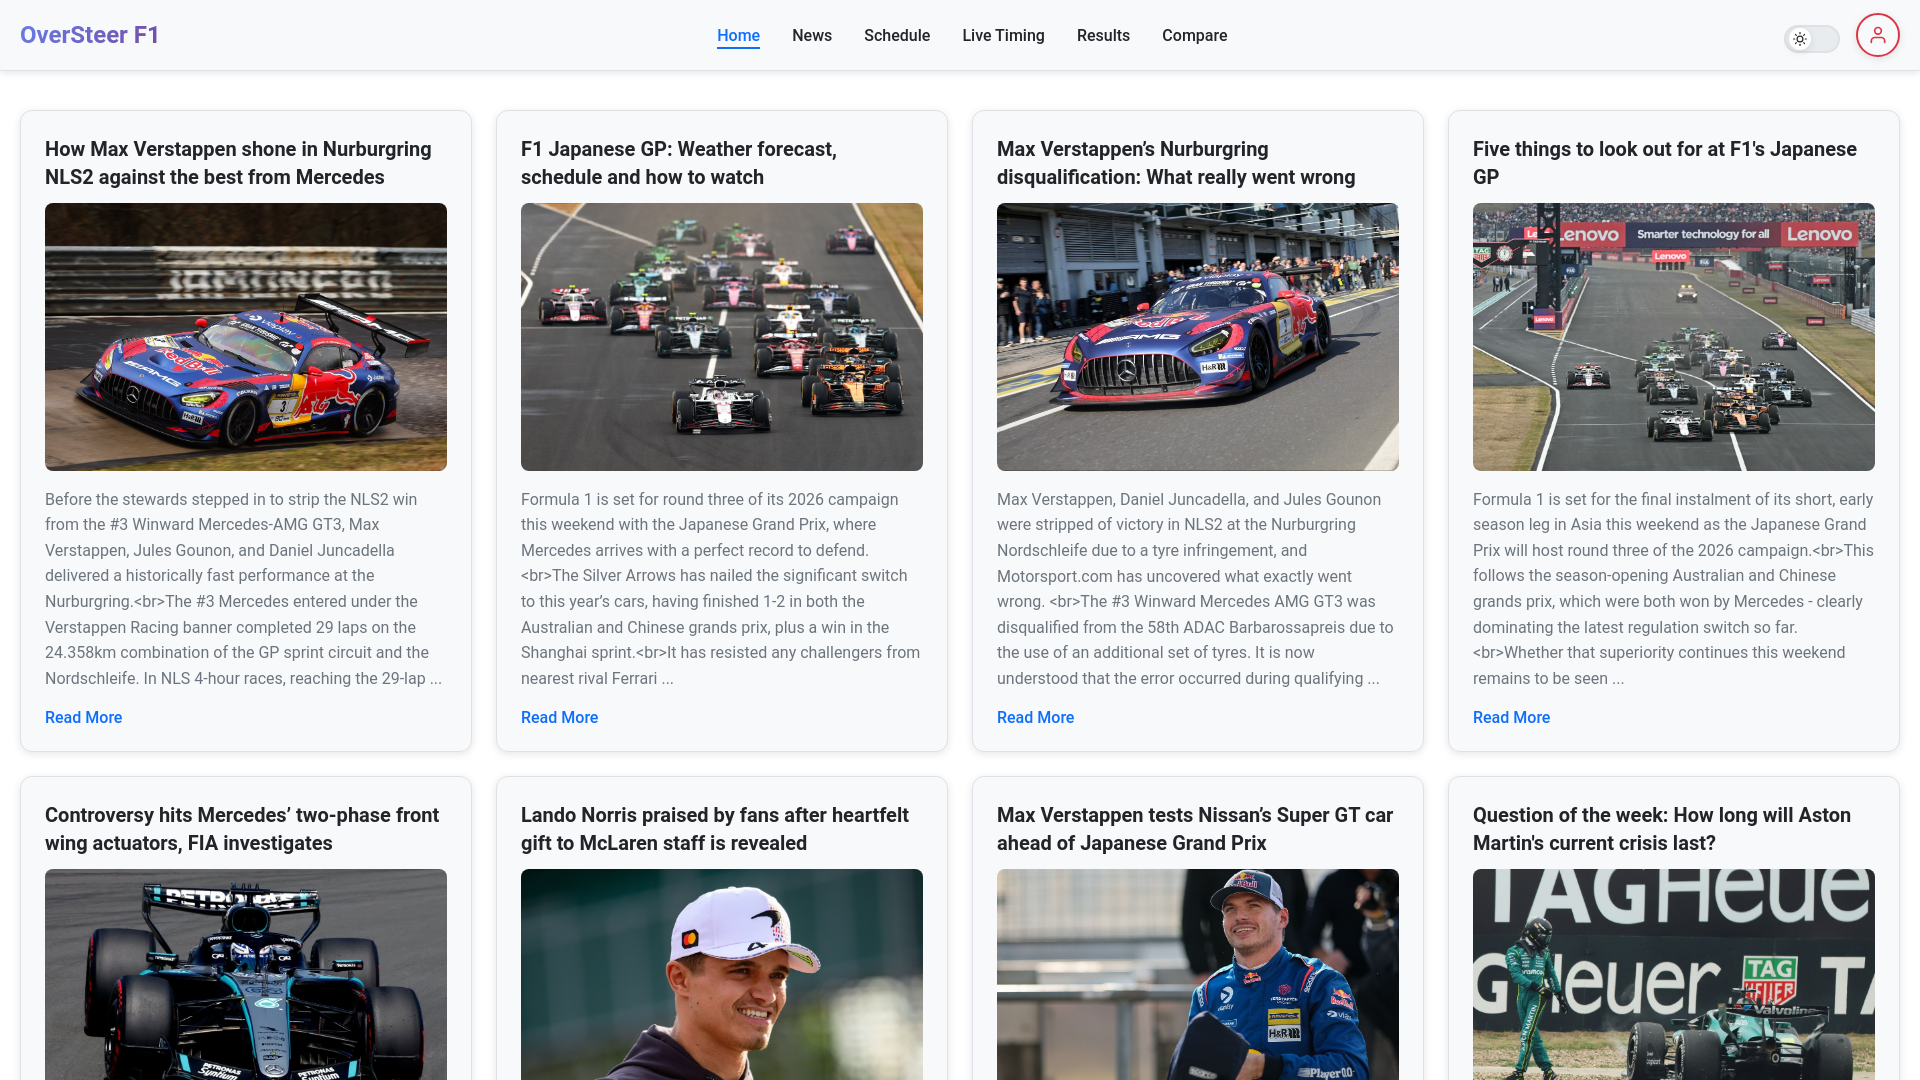Screen dimensions: 1920x1080
Task: Open the Lenovo banner race start photo
Action: [x=1674, y=337]
